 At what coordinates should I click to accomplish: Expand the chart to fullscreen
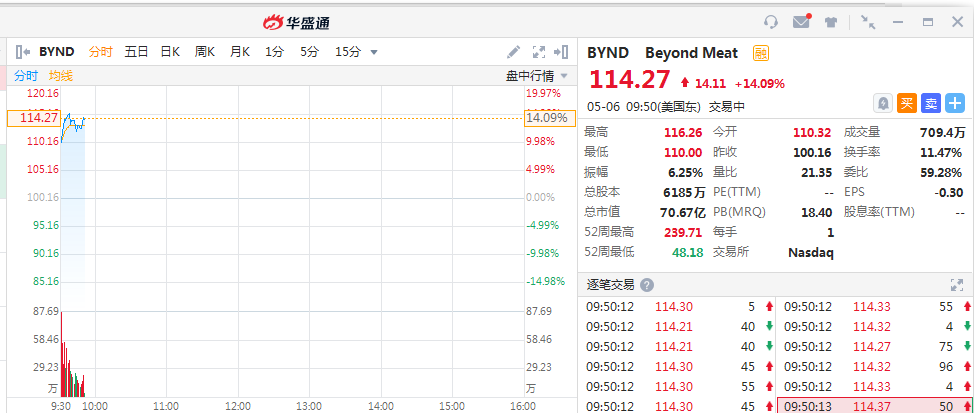[x=539, y=52]
